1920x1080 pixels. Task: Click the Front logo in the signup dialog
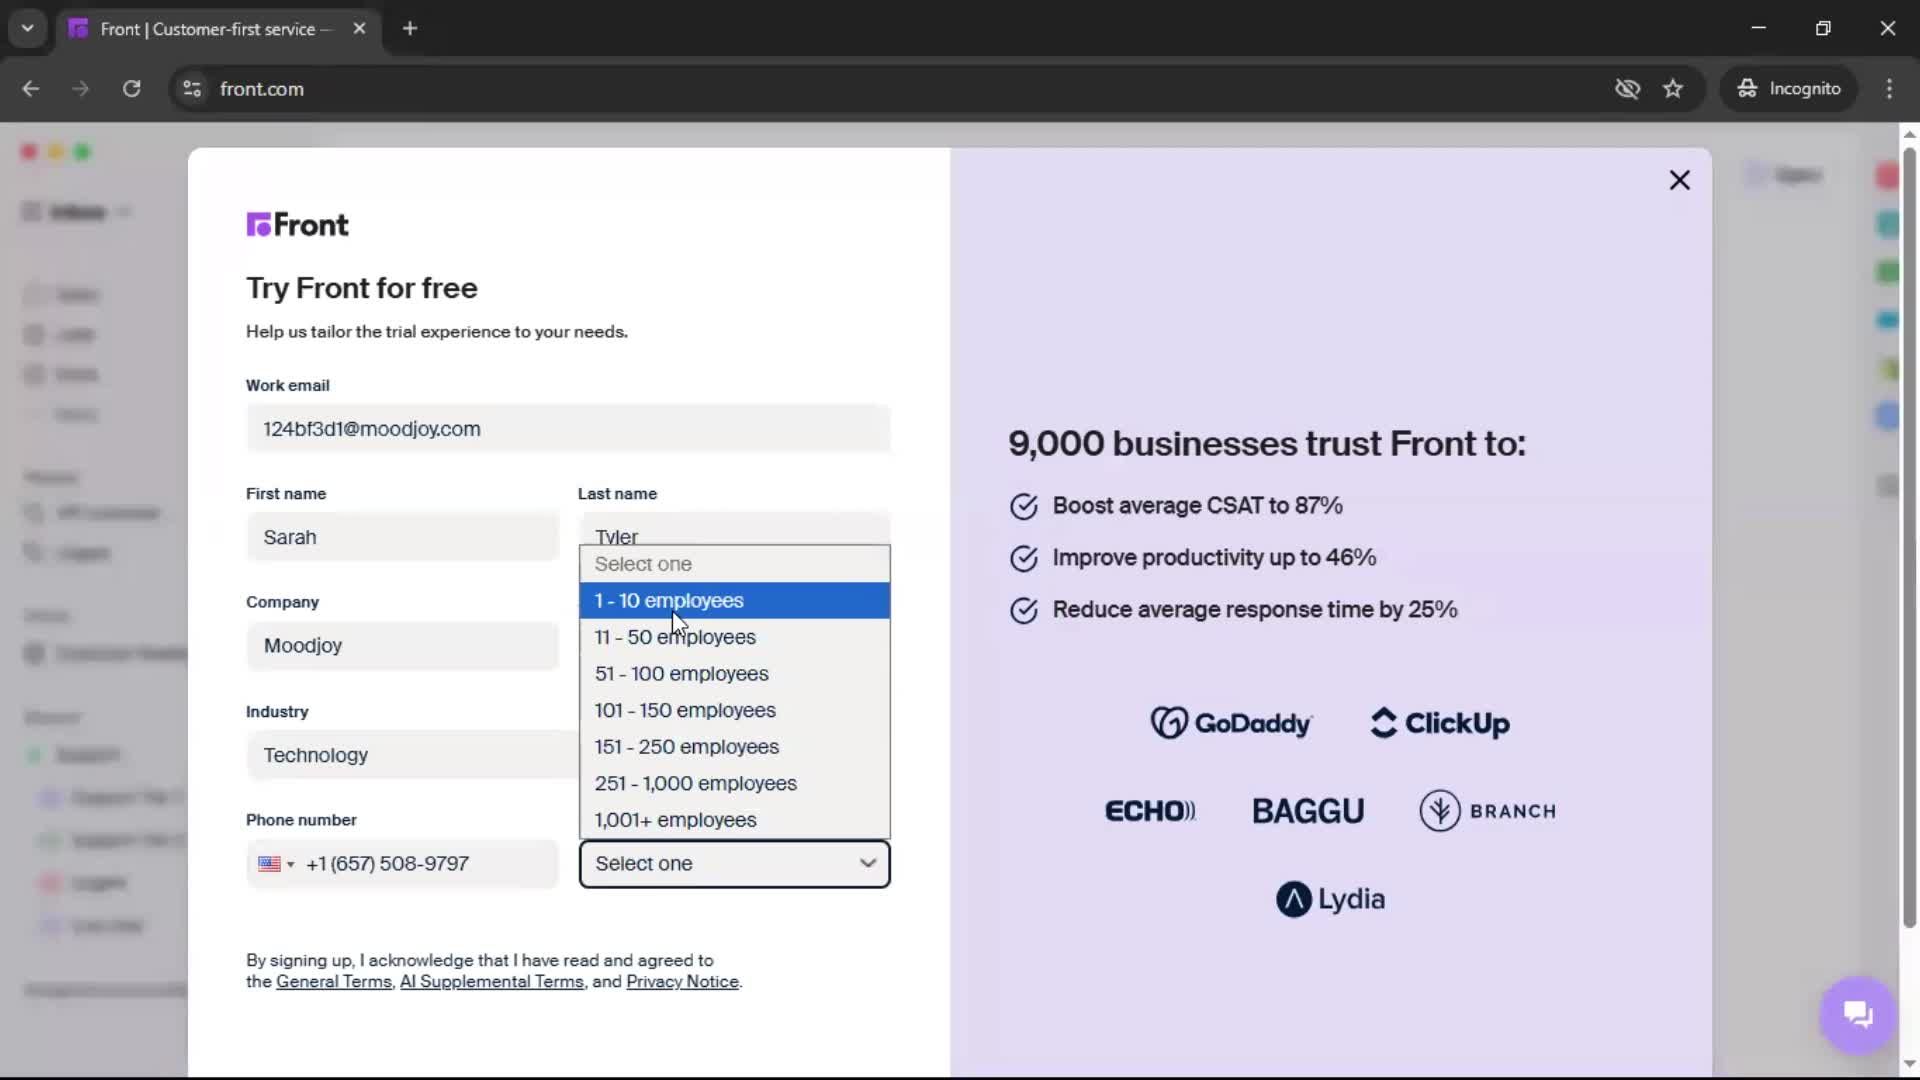tap(297, 224)
